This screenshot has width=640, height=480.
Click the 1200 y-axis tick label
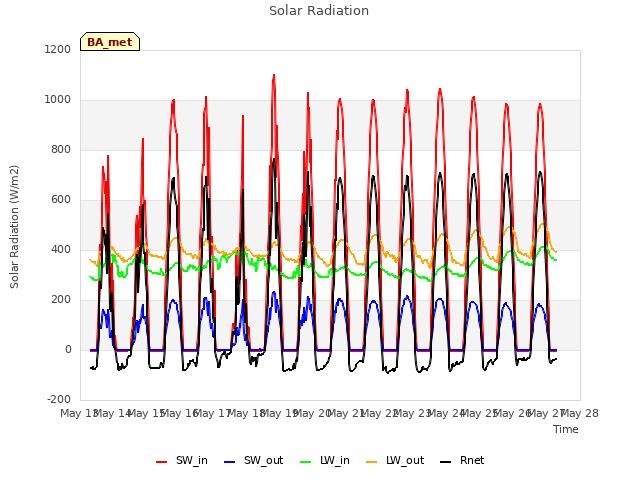click(58, 49)
